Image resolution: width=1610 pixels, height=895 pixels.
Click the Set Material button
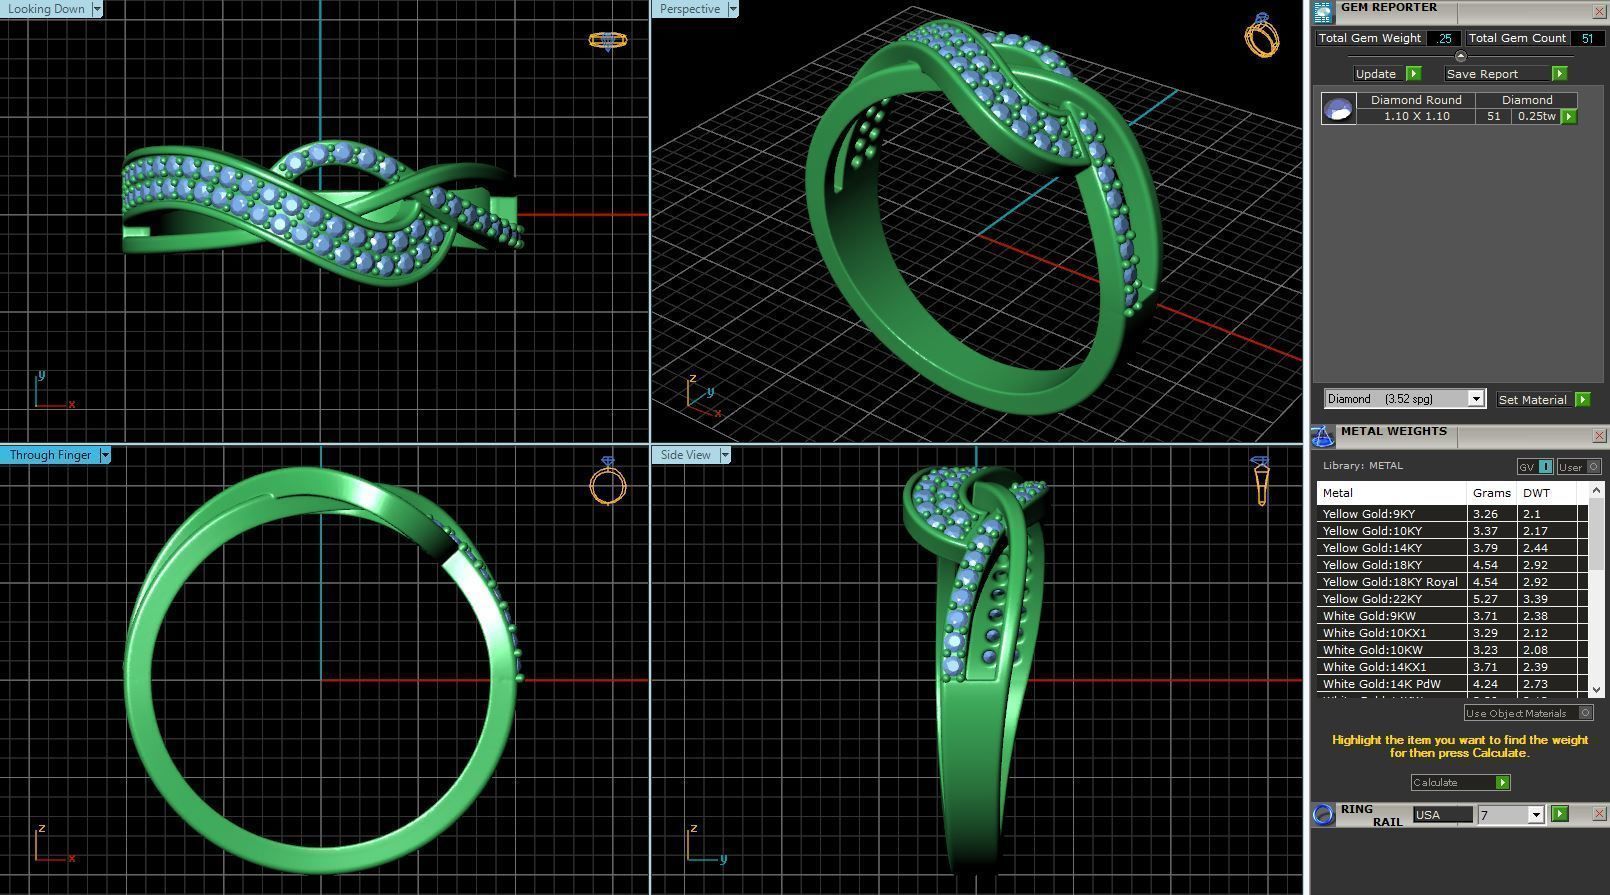pos(1532,399)
